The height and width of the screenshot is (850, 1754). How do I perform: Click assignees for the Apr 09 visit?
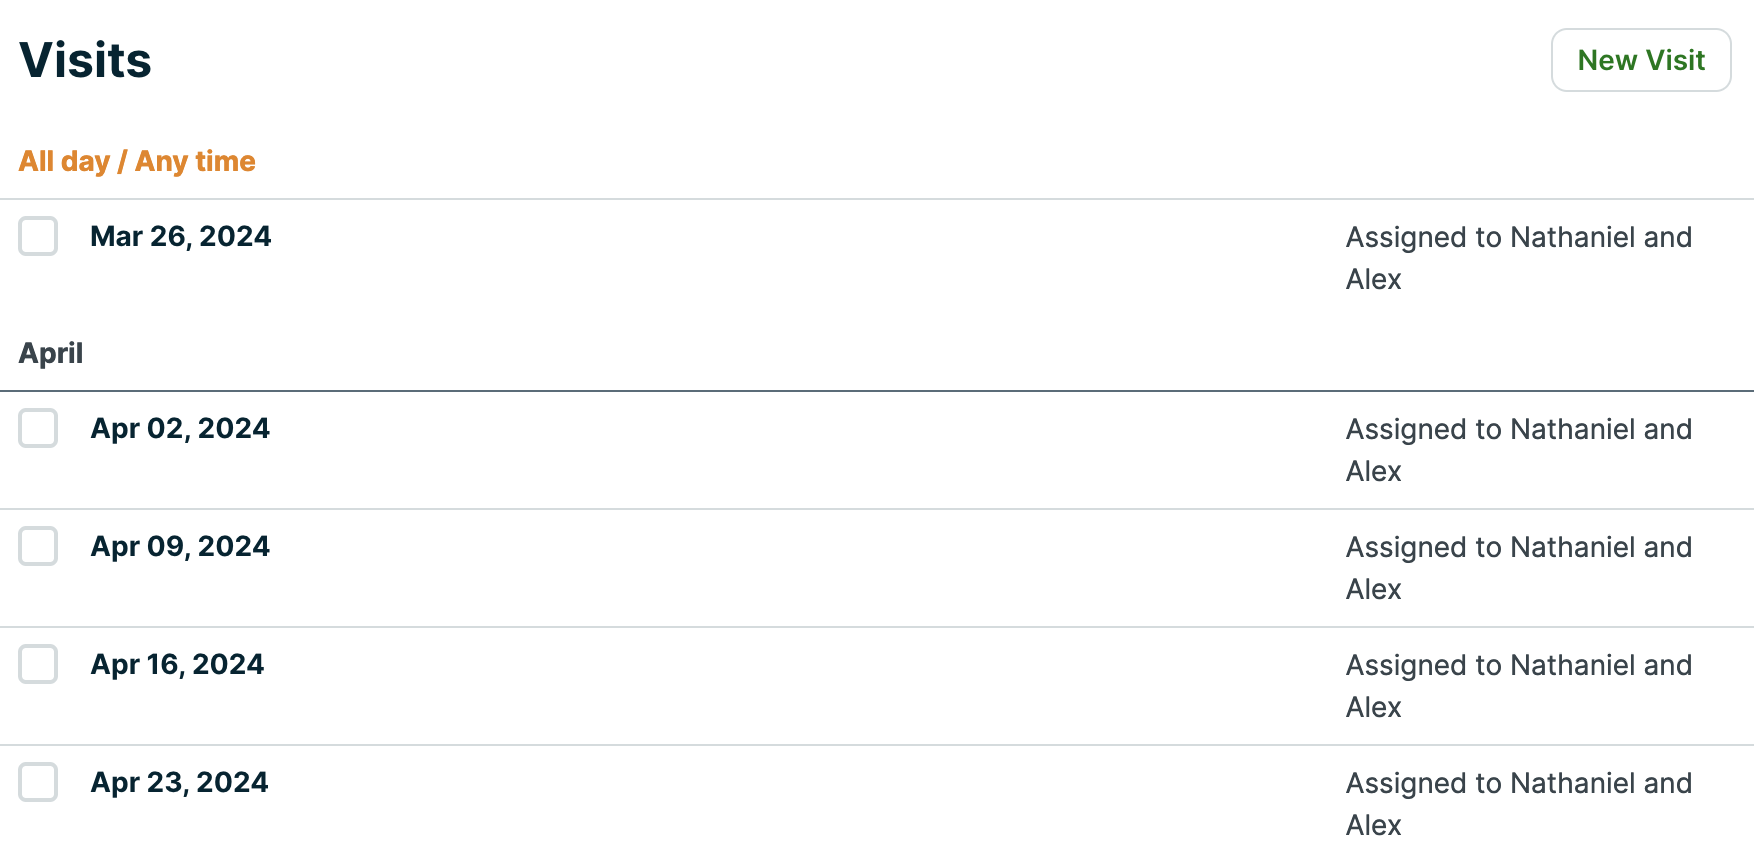click(x=1518, y=568)
